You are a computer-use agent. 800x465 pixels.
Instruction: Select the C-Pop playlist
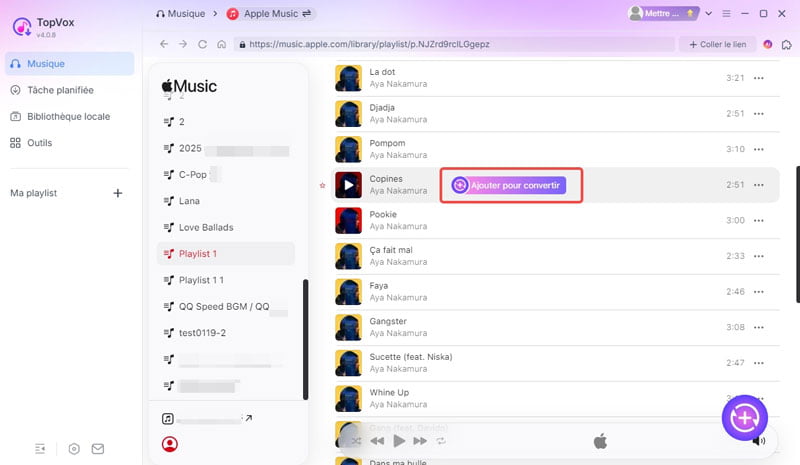pyautogui.click(x=226, y=175)
